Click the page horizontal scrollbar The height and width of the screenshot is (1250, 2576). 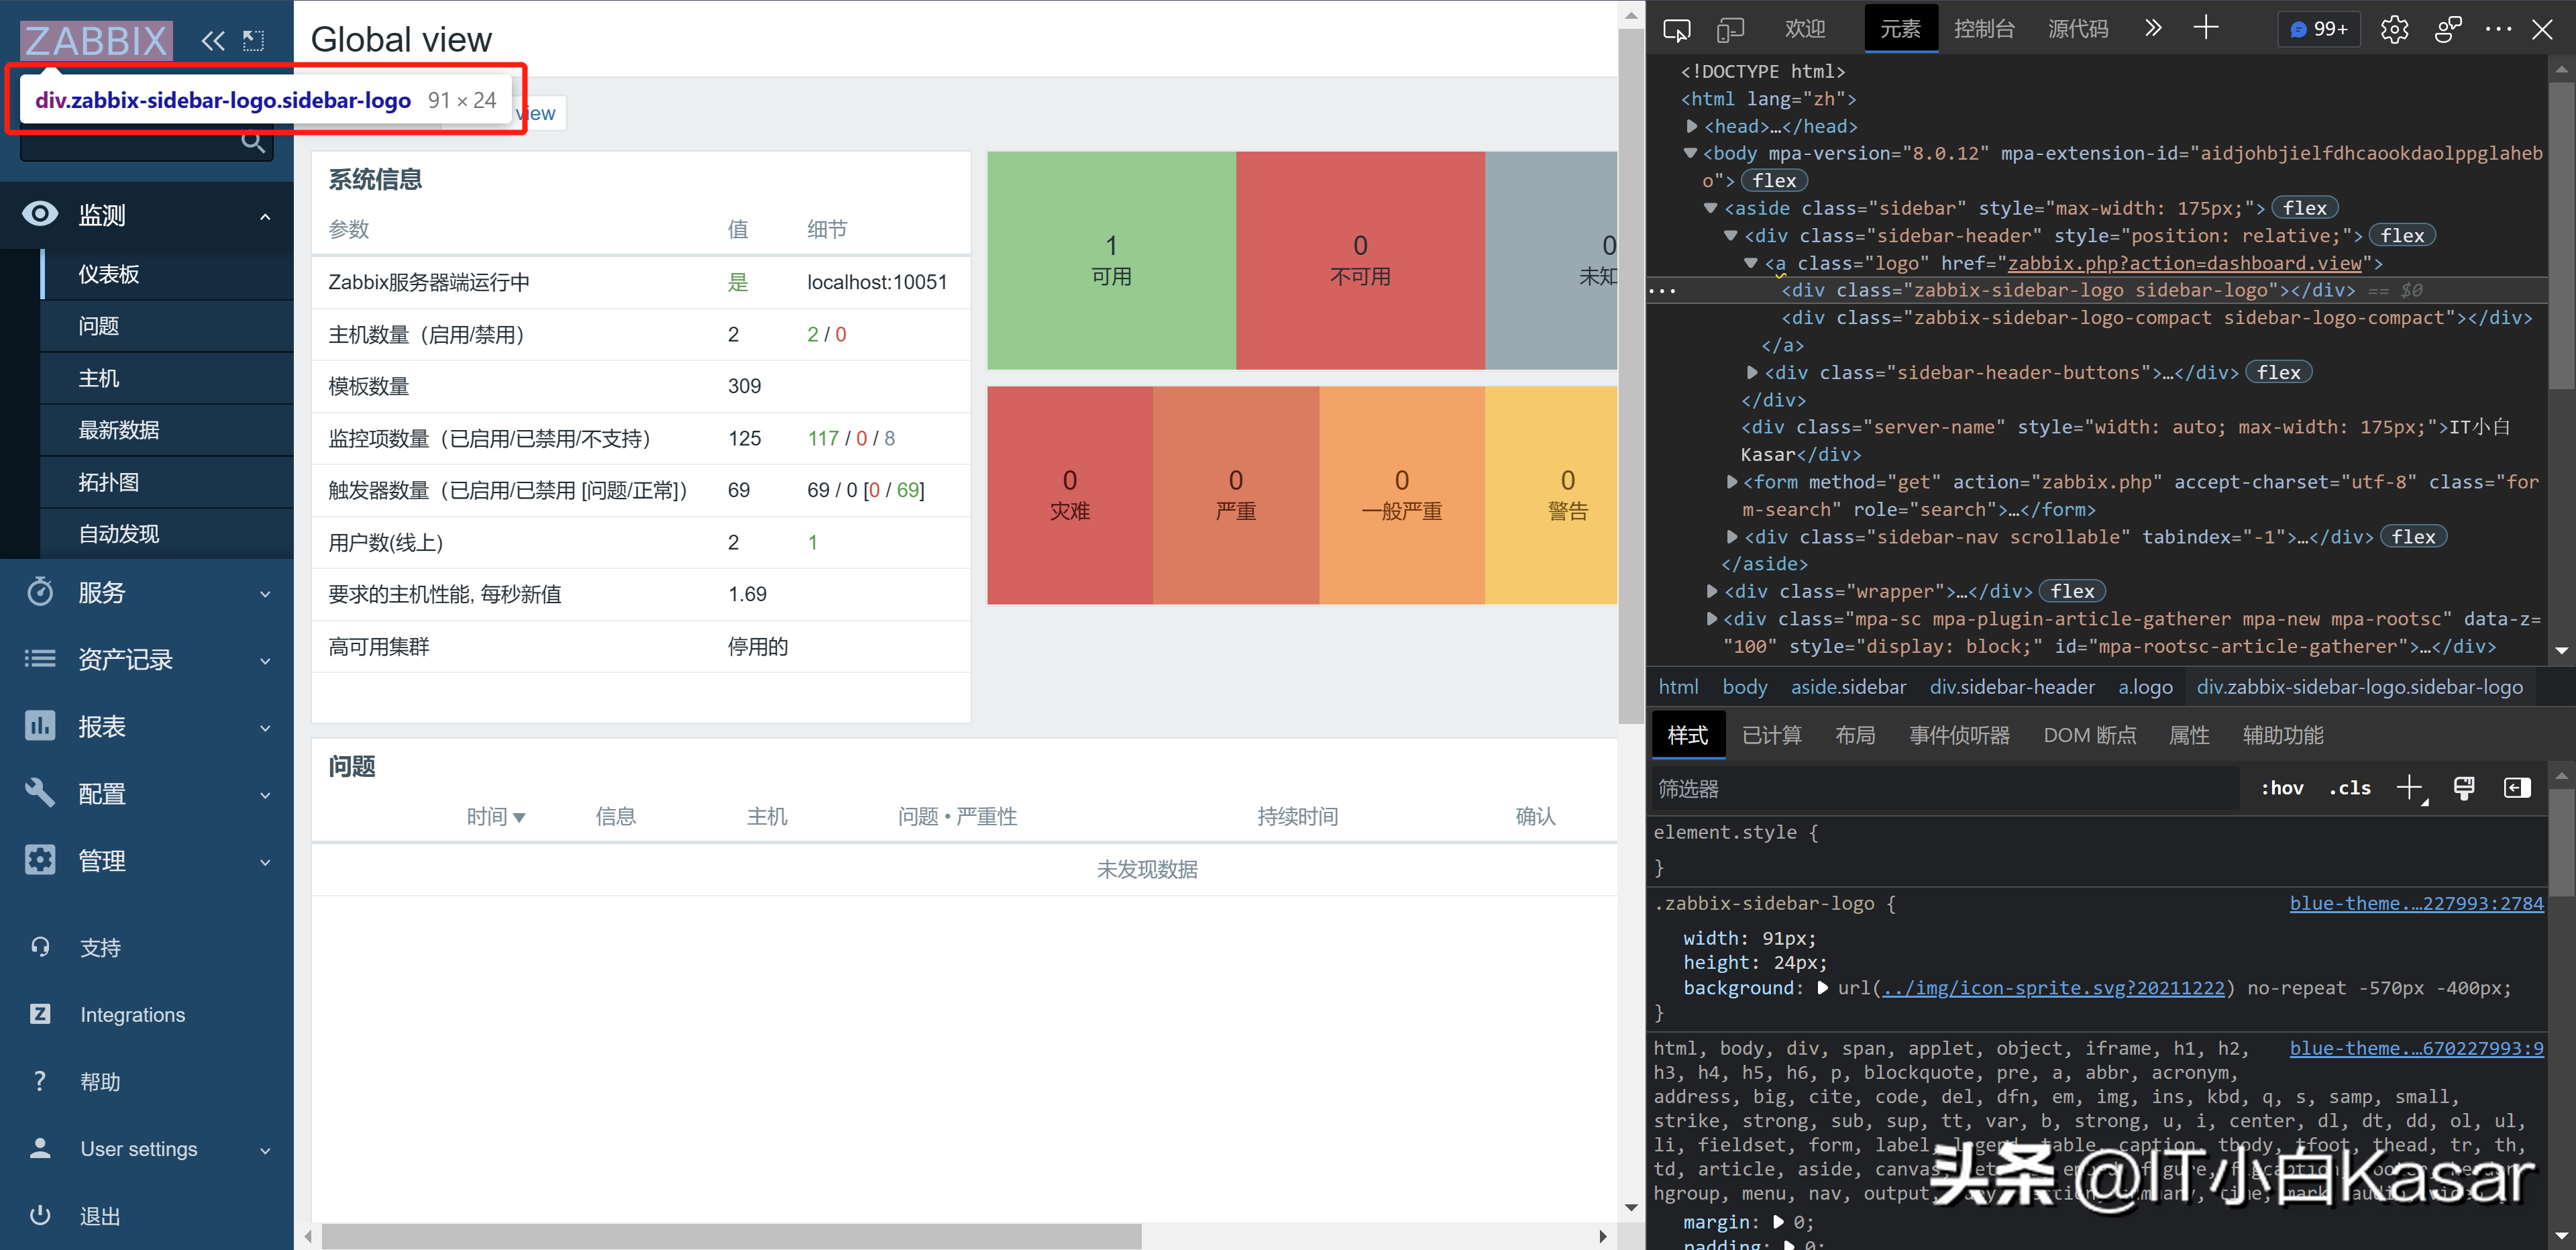coord(731,1236)
